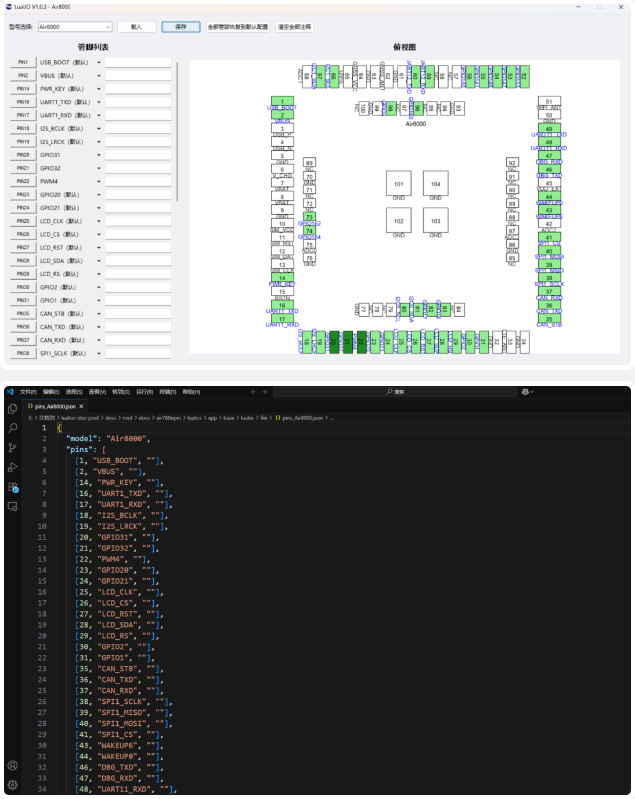Open the Explorer view in VS Code
Screen dimensions: 635x799
point(13,409)
